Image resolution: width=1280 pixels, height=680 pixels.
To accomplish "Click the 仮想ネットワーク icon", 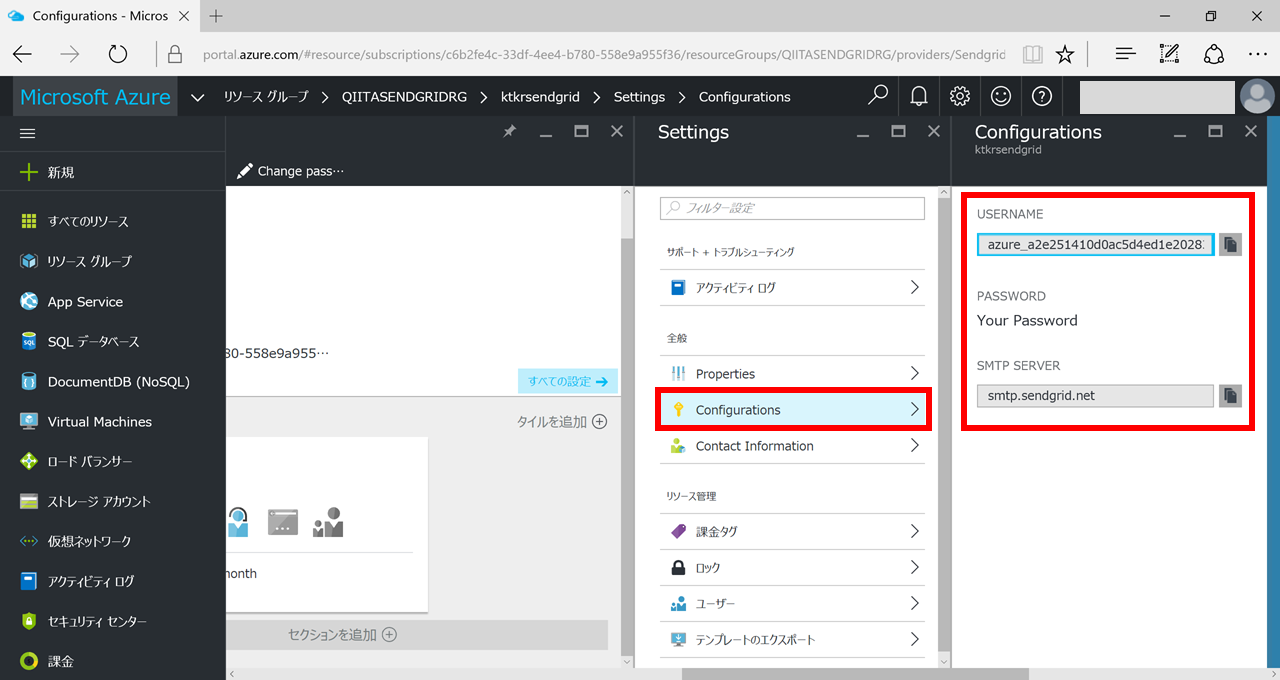I will coord(29,541).
